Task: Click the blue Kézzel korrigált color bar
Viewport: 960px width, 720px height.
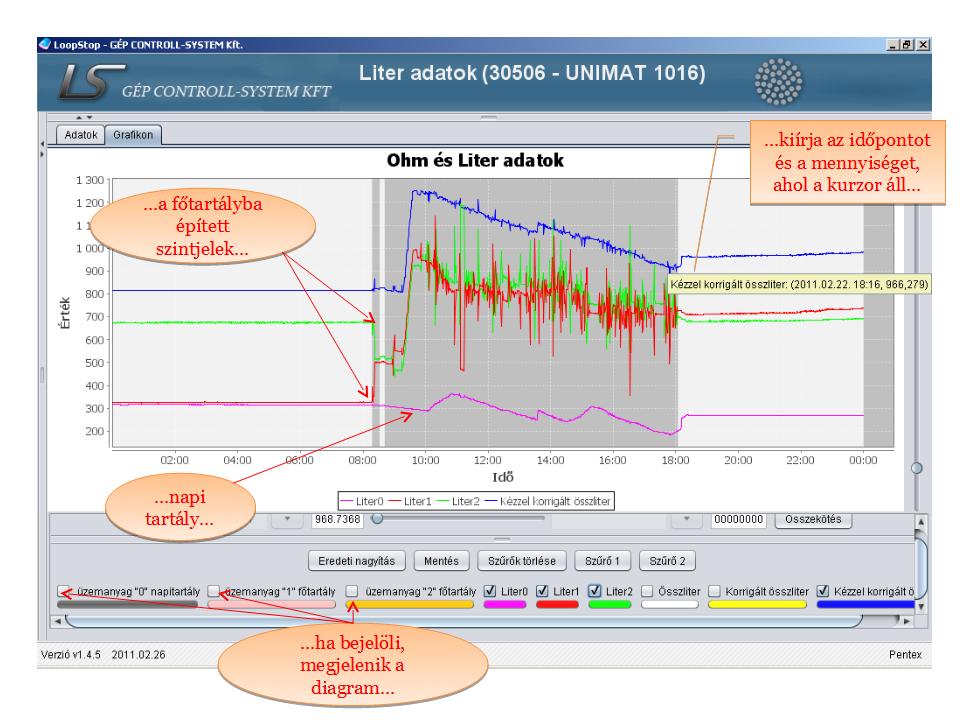Action: 864,604
